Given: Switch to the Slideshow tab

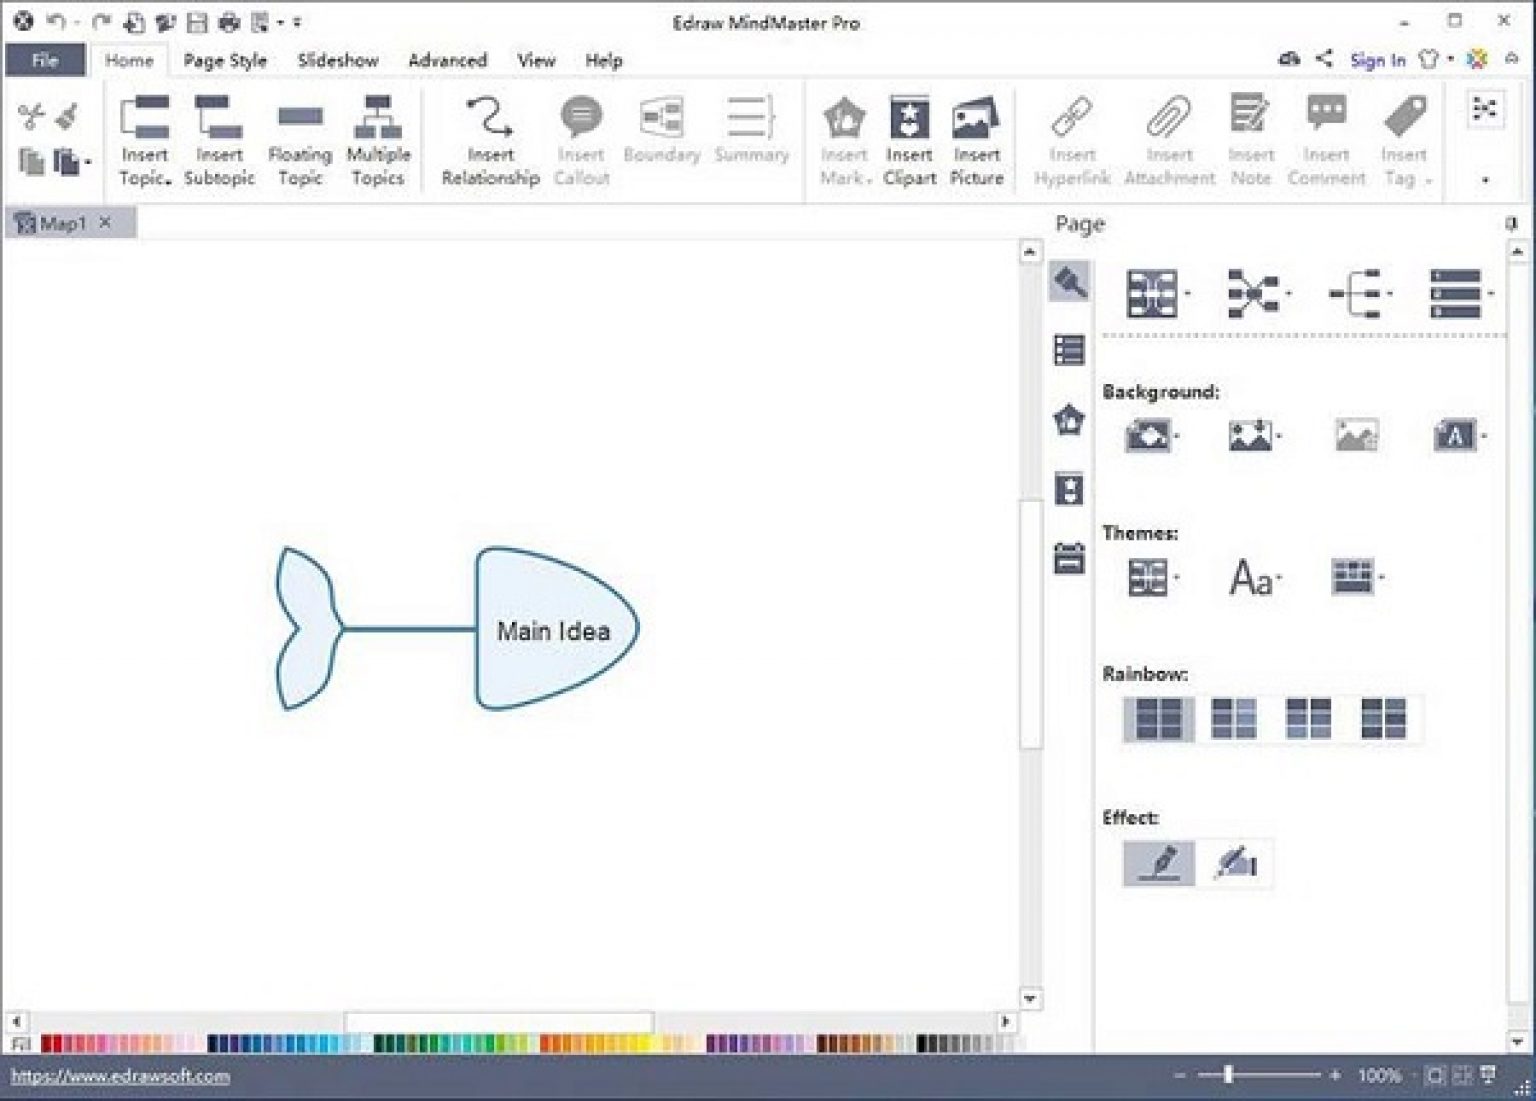Looking at the screenshot, I should coord(338,60).
